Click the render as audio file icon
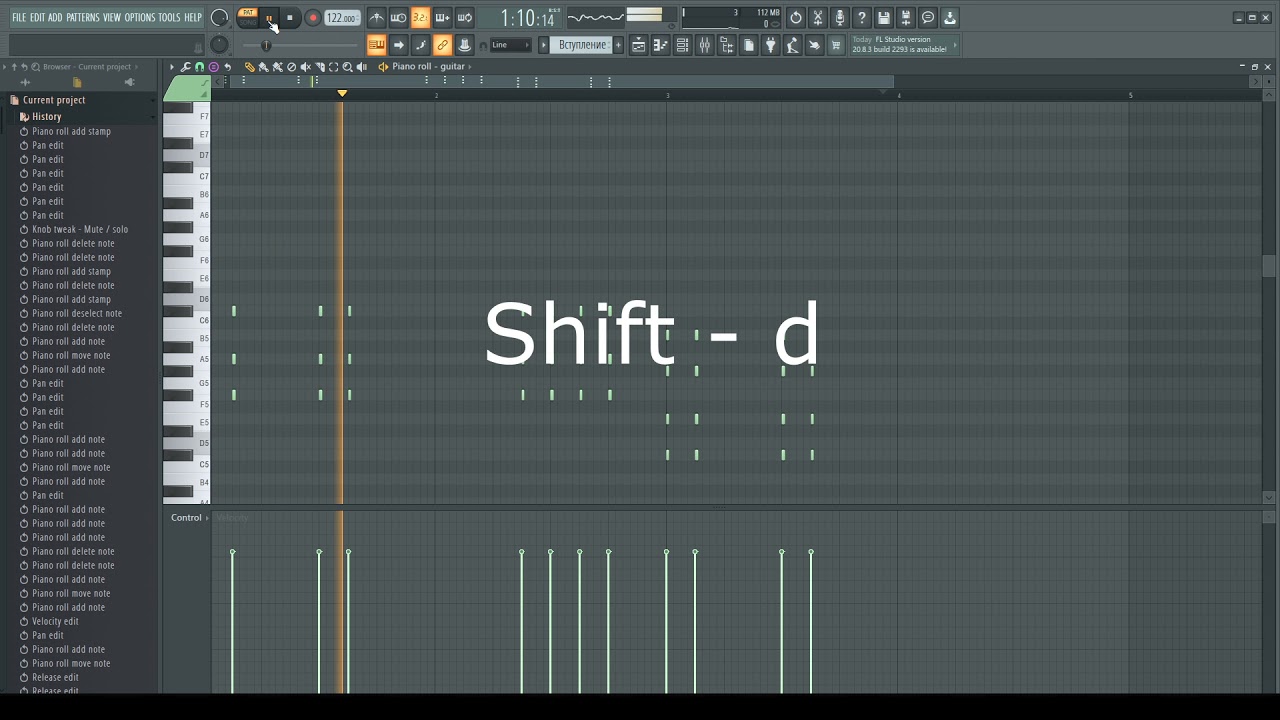Image resolution: width=1280 pixels, height=720 pixels. (906, 18)
